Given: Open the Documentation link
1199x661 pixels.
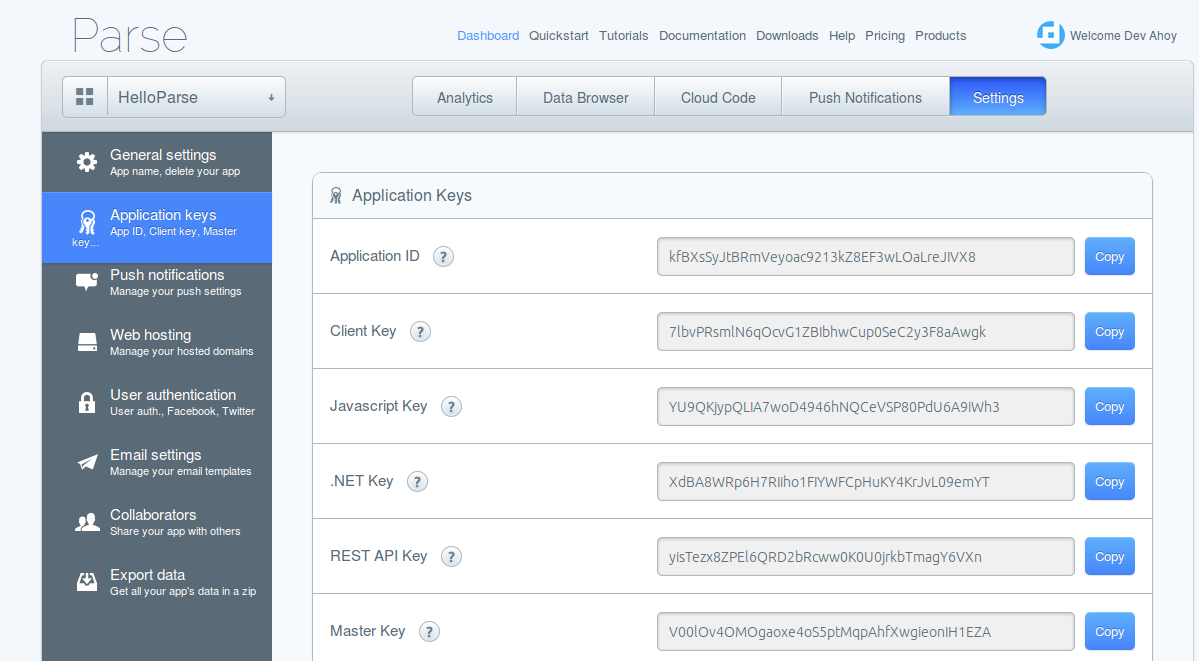Looking at the screenshot, I should (702, 35).
